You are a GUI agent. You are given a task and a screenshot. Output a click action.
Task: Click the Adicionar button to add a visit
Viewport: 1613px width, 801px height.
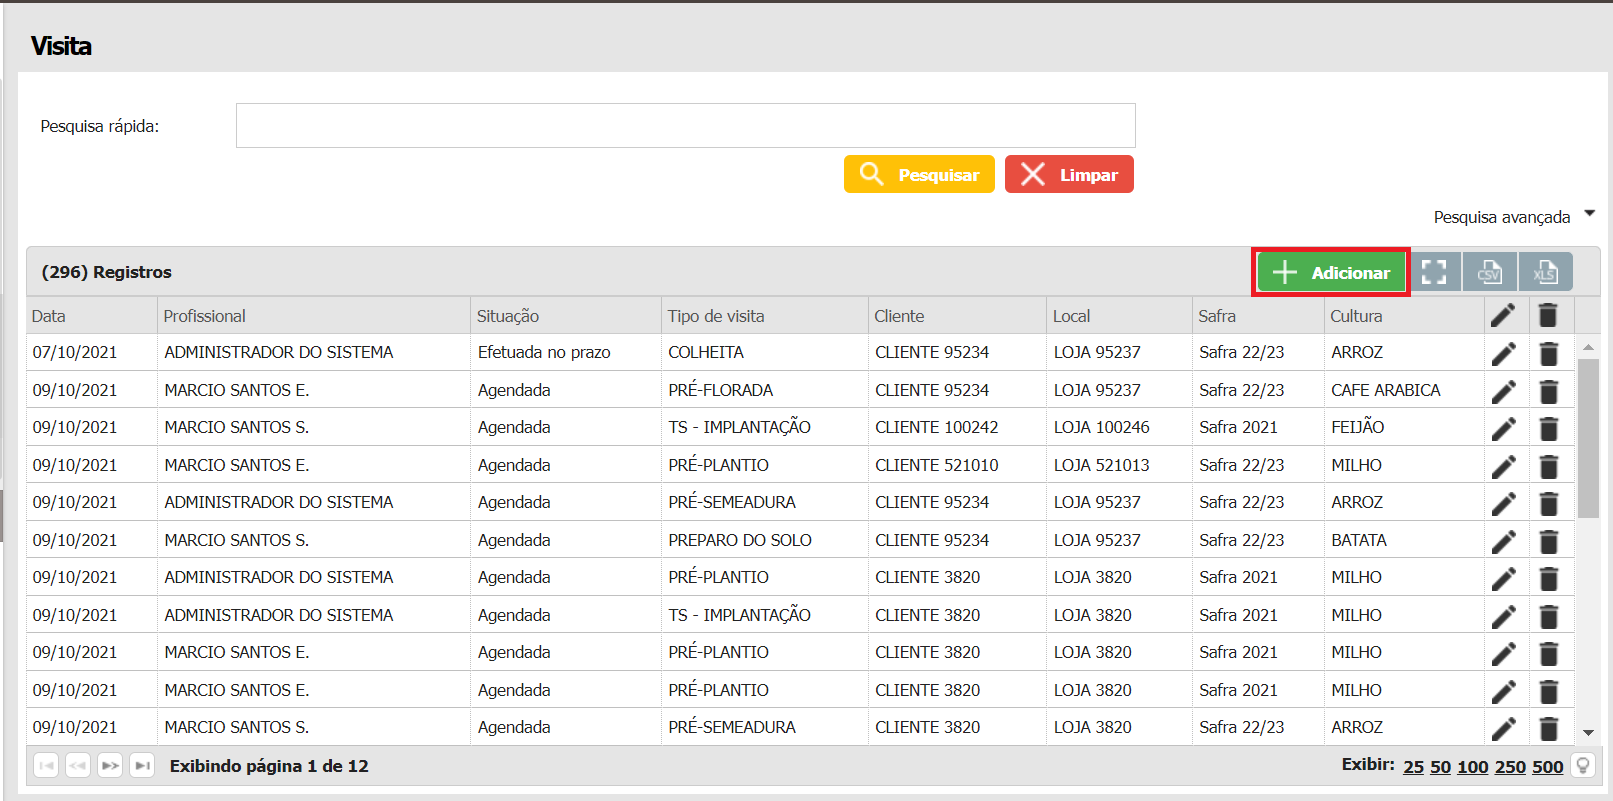pos(1331,272)
